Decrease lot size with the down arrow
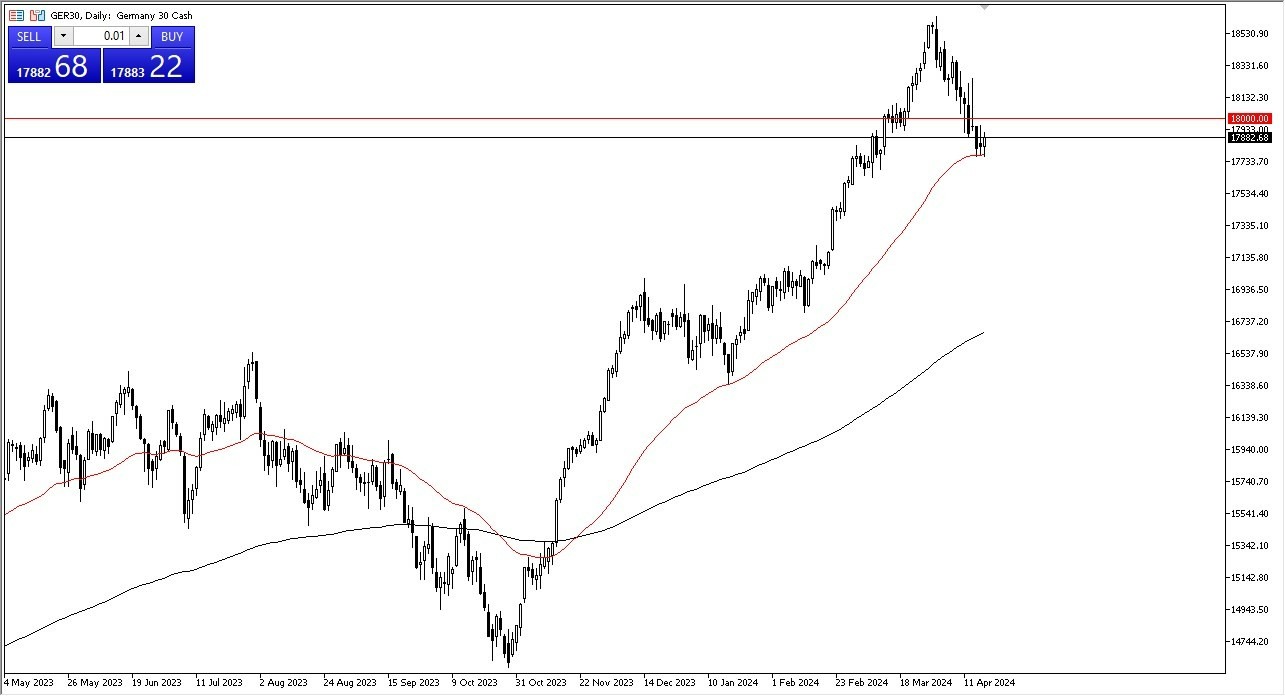The width and height of the screenshot is (1285, 696). 62,37
